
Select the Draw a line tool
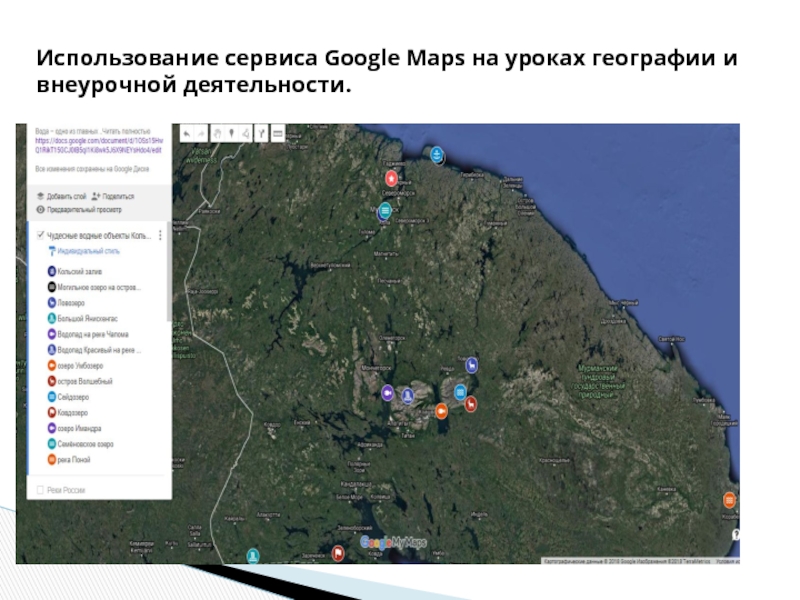click(246, 132)
